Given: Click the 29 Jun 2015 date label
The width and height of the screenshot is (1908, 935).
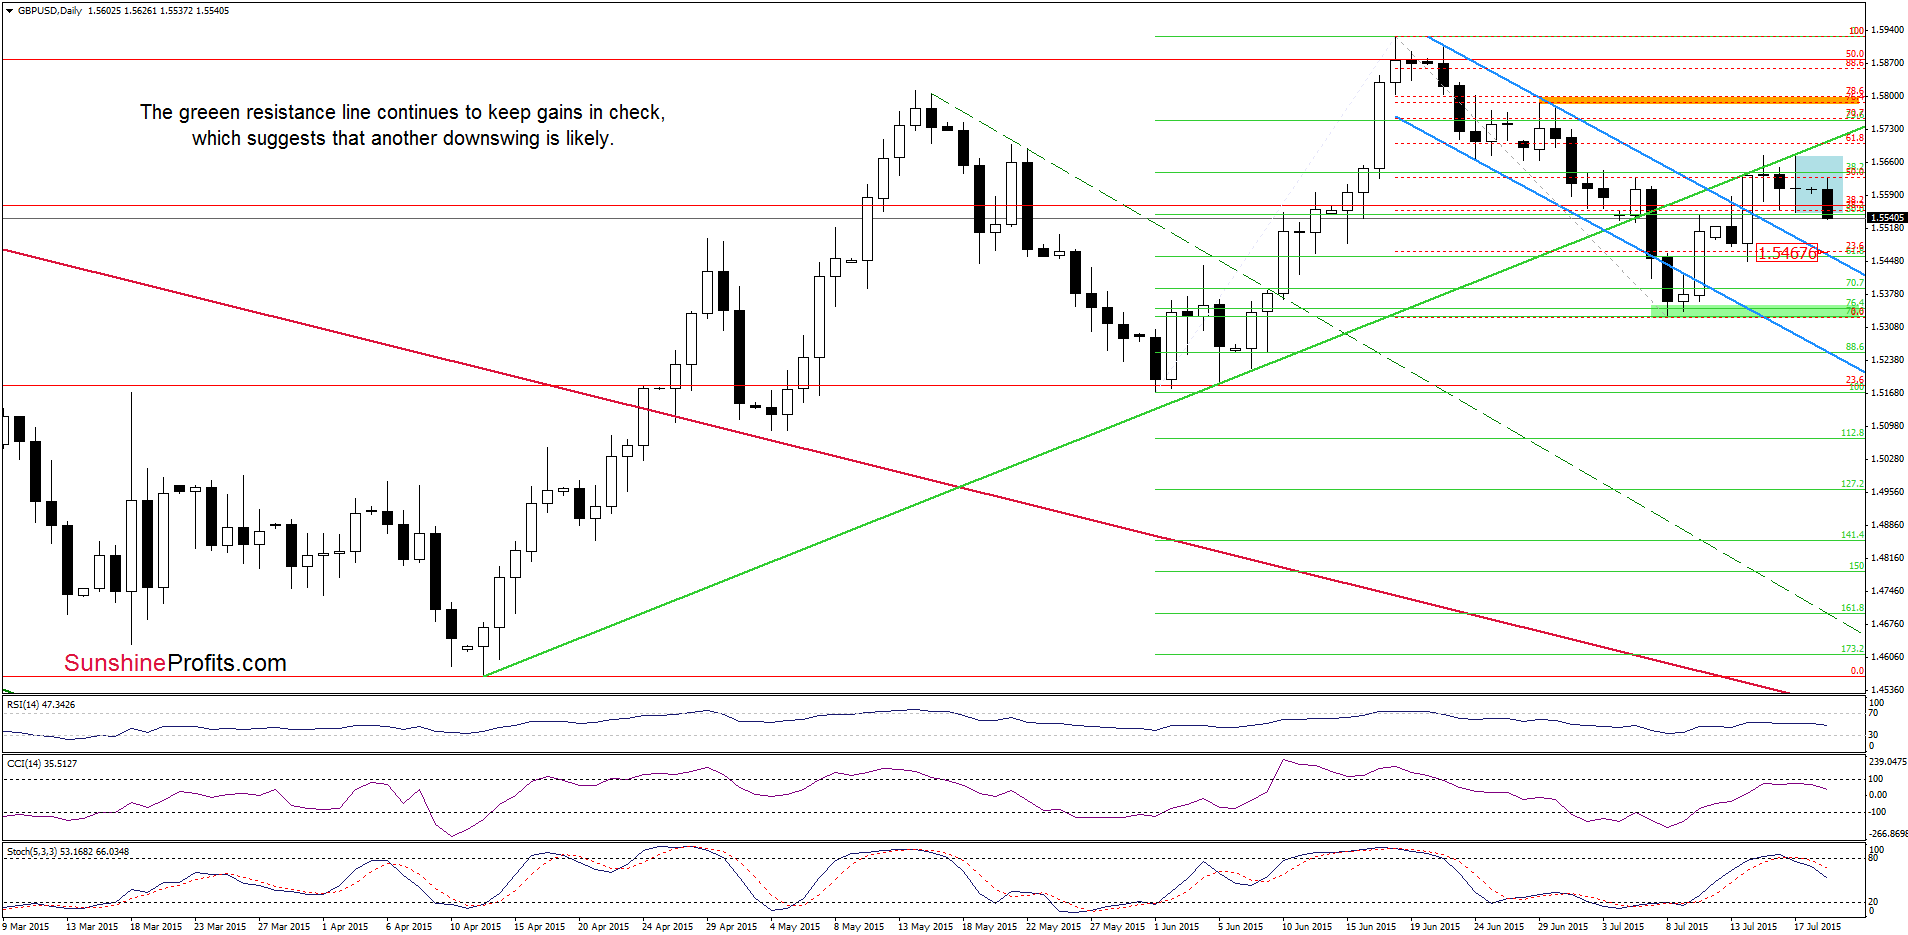Looking at the screenshot, I should click(x=1563, y=927).
